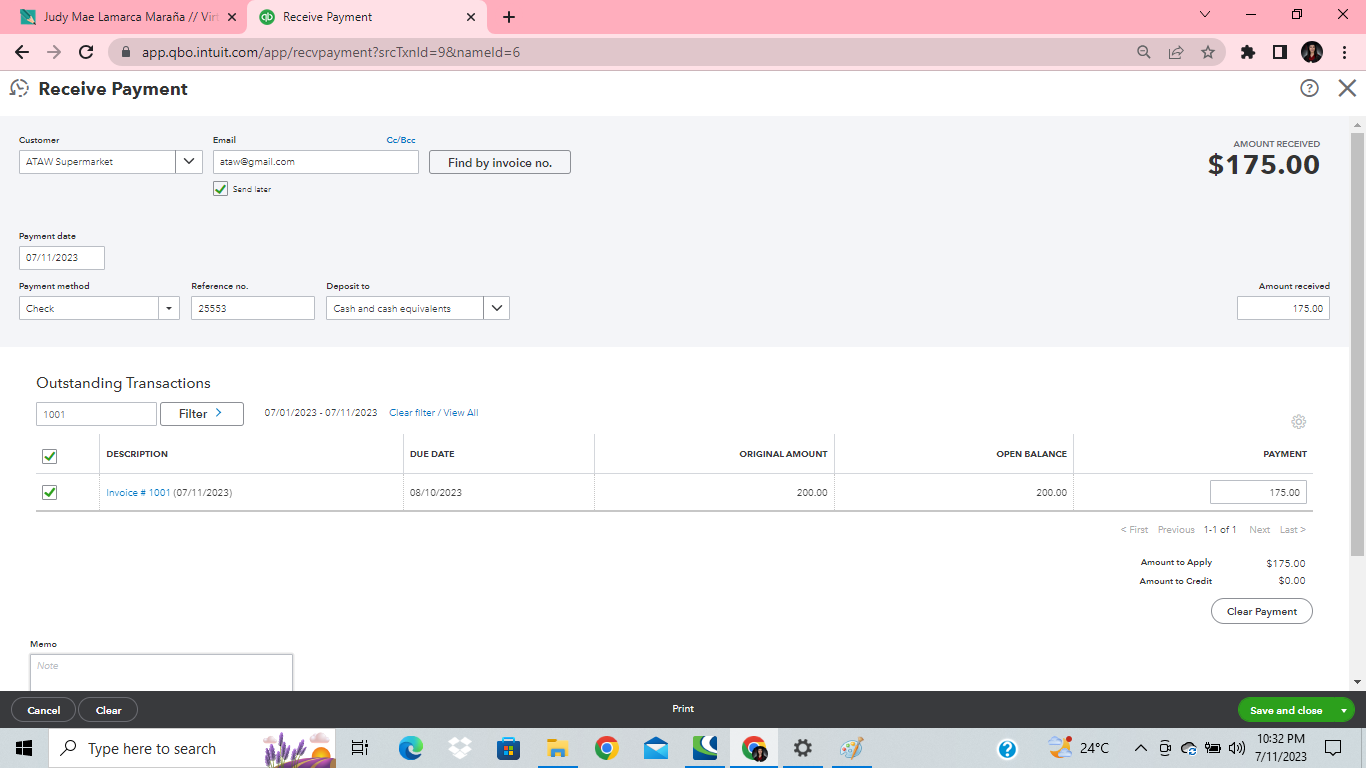Uncheck the Send later checkbox
This screenshot has height=768, width=1366.
tap(221, 189)
